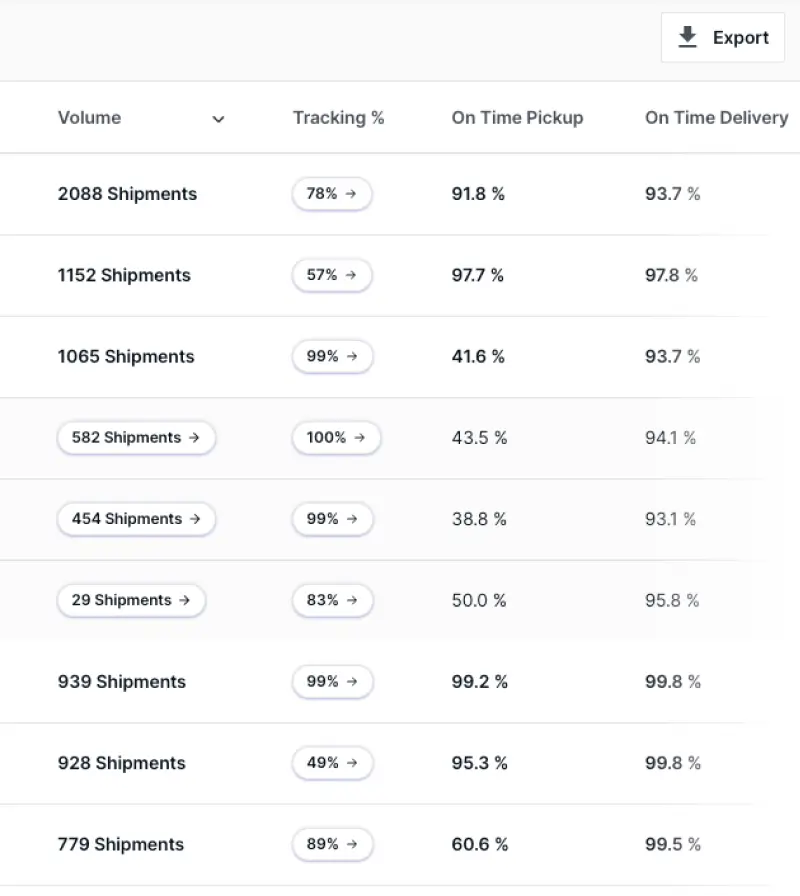Click the Tracking % column header
Viewport: 800px width, 896px height.
[338, 118]
